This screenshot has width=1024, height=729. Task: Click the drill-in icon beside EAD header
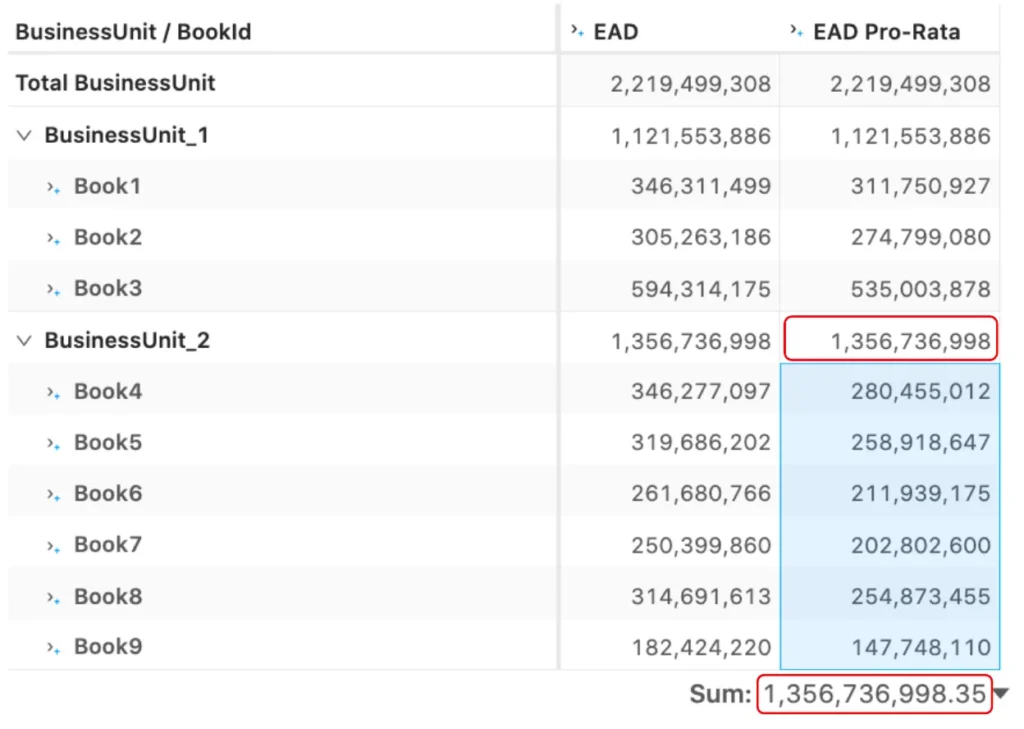577,30
